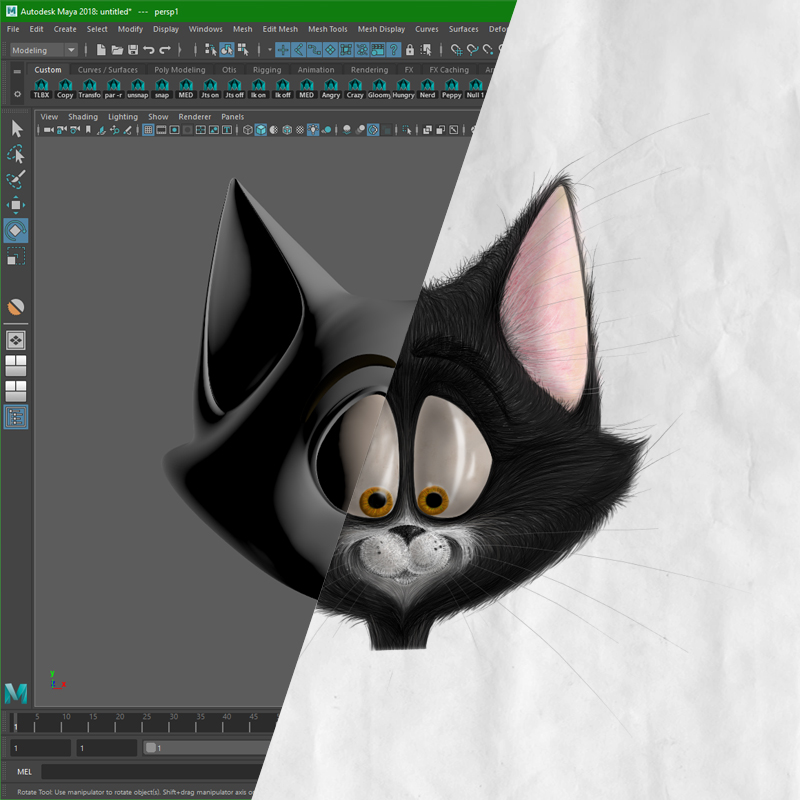Screen dimensions: 800x800
Task: Switch to the Curves / Surfaces shelf
Action: 108,70
